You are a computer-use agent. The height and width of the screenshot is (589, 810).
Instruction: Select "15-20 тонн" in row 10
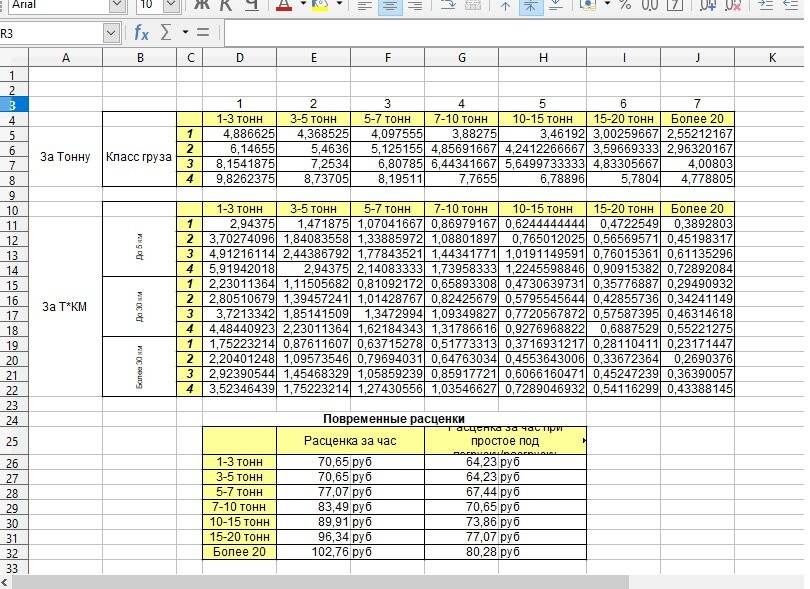(x=624, y=209)
